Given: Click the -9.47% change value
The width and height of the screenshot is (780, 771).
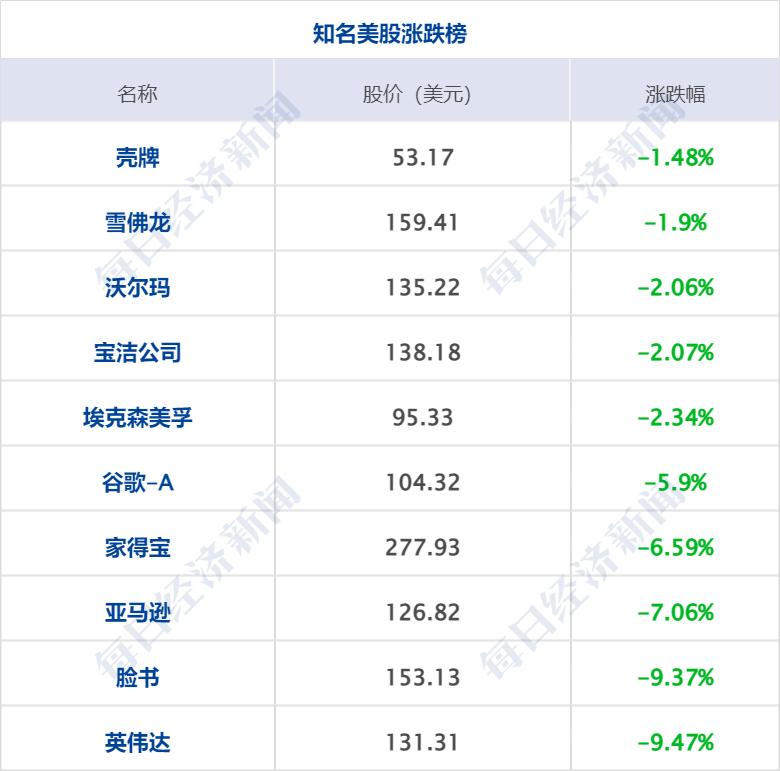Looking at the screenshot, I should 676,743.
